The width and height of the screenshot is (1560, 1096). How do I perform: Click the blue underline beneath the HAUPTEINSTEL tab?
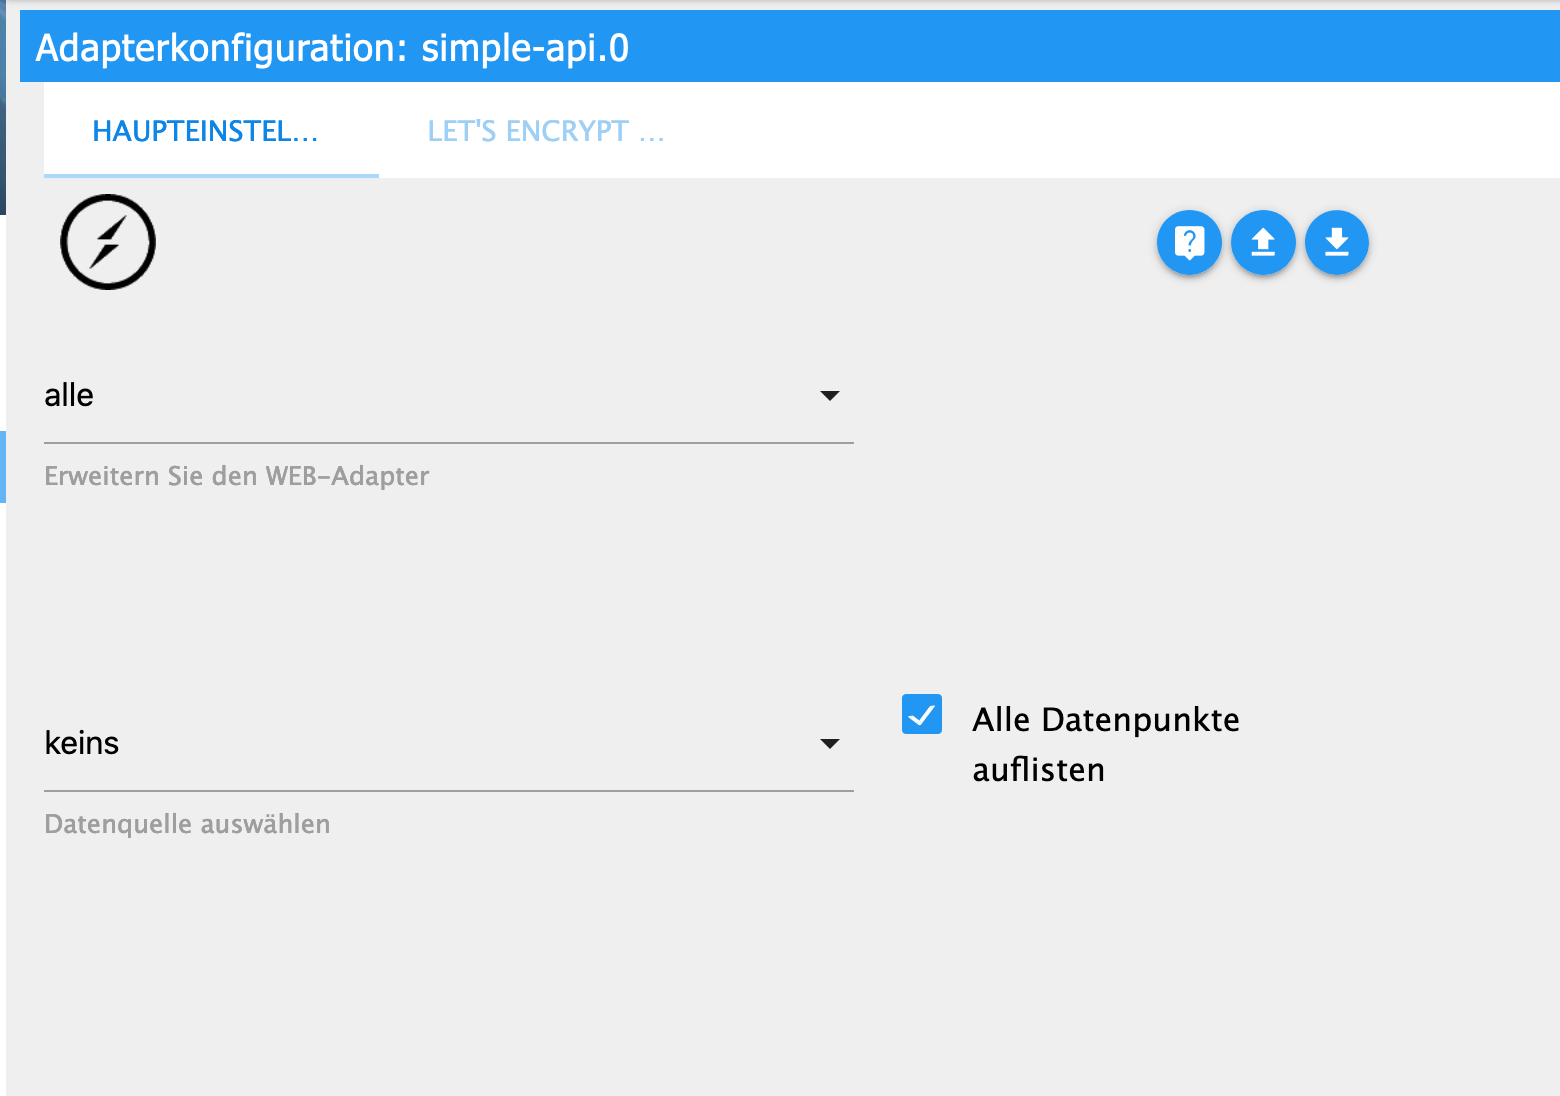(211, 175)
